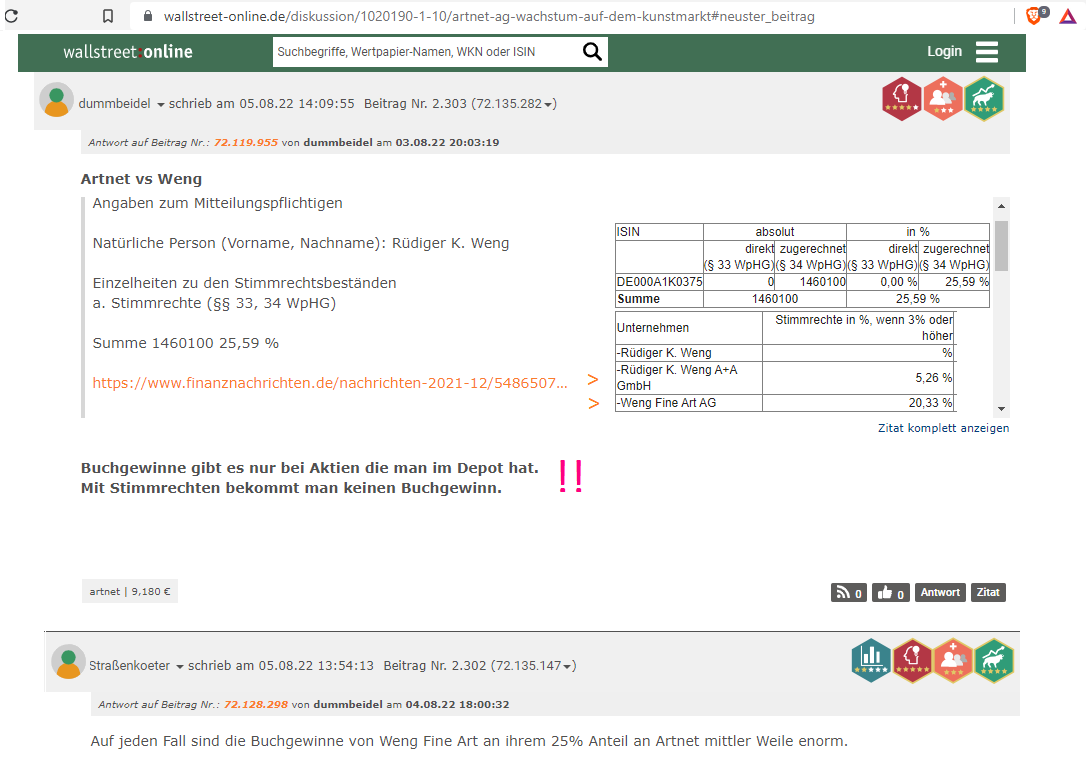This screenshot has height=768, width=1086.
Task: Click the Summe table row label
Action: point(639,299)
